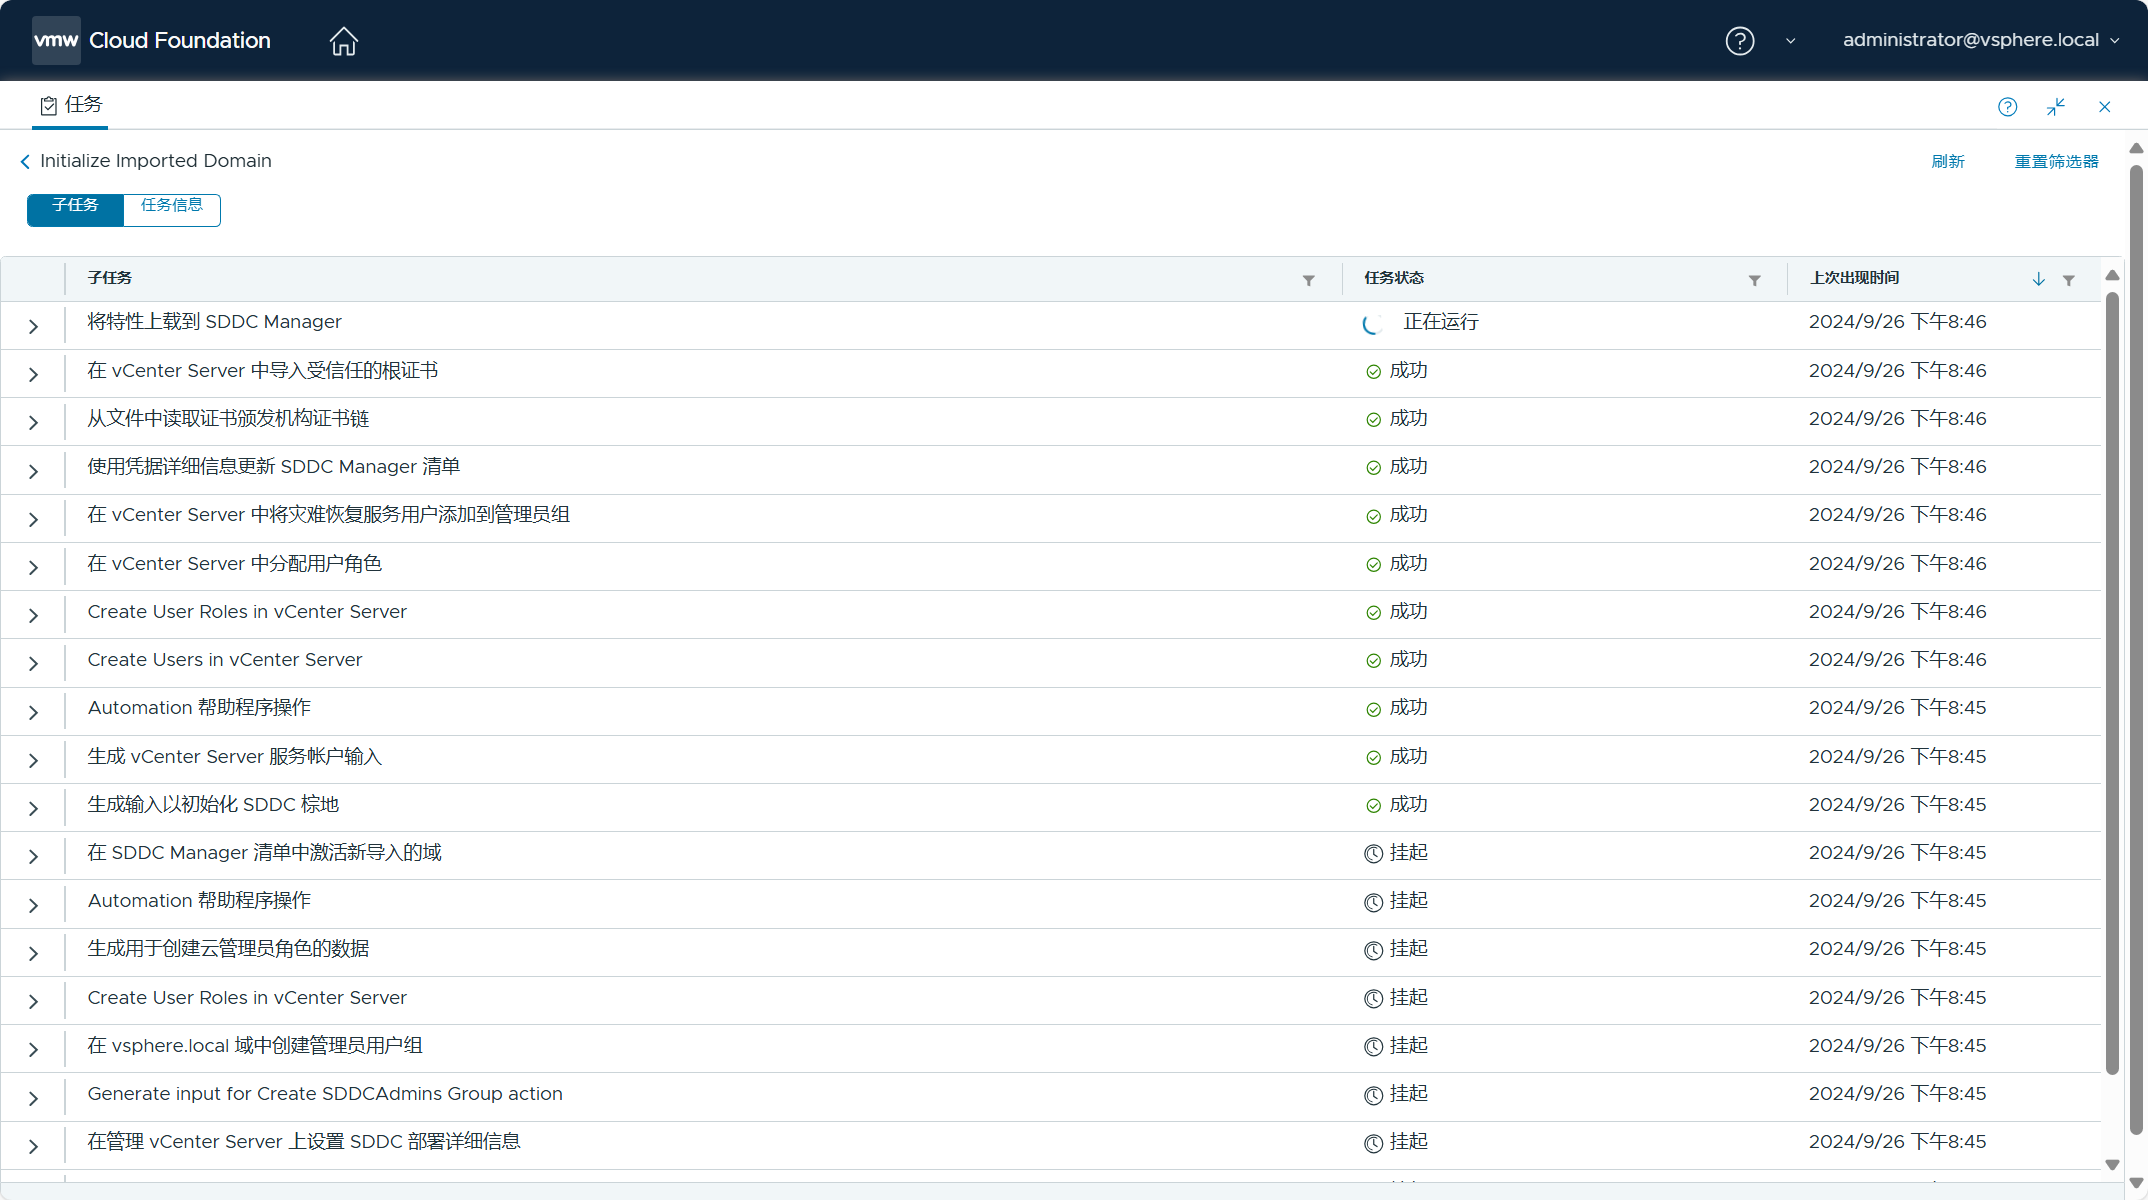Expand row 在 vsphere.local 域中创建管理员用户组
This screenshot has width=2148, height=1200.
pyautogui.click(x=33, y=1050)
